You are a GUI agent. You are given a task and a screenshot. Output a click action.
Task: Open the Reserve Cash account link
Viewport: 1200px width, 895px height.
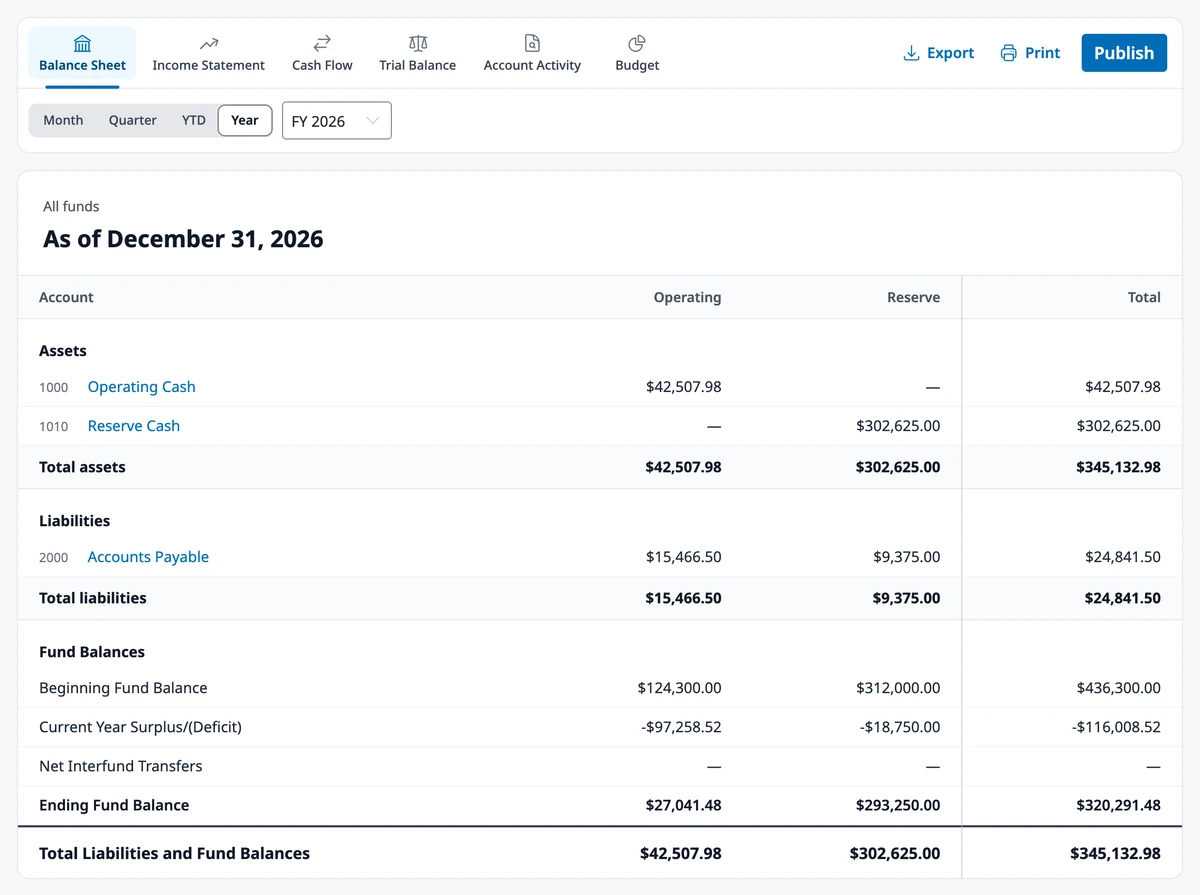point(134,426)
